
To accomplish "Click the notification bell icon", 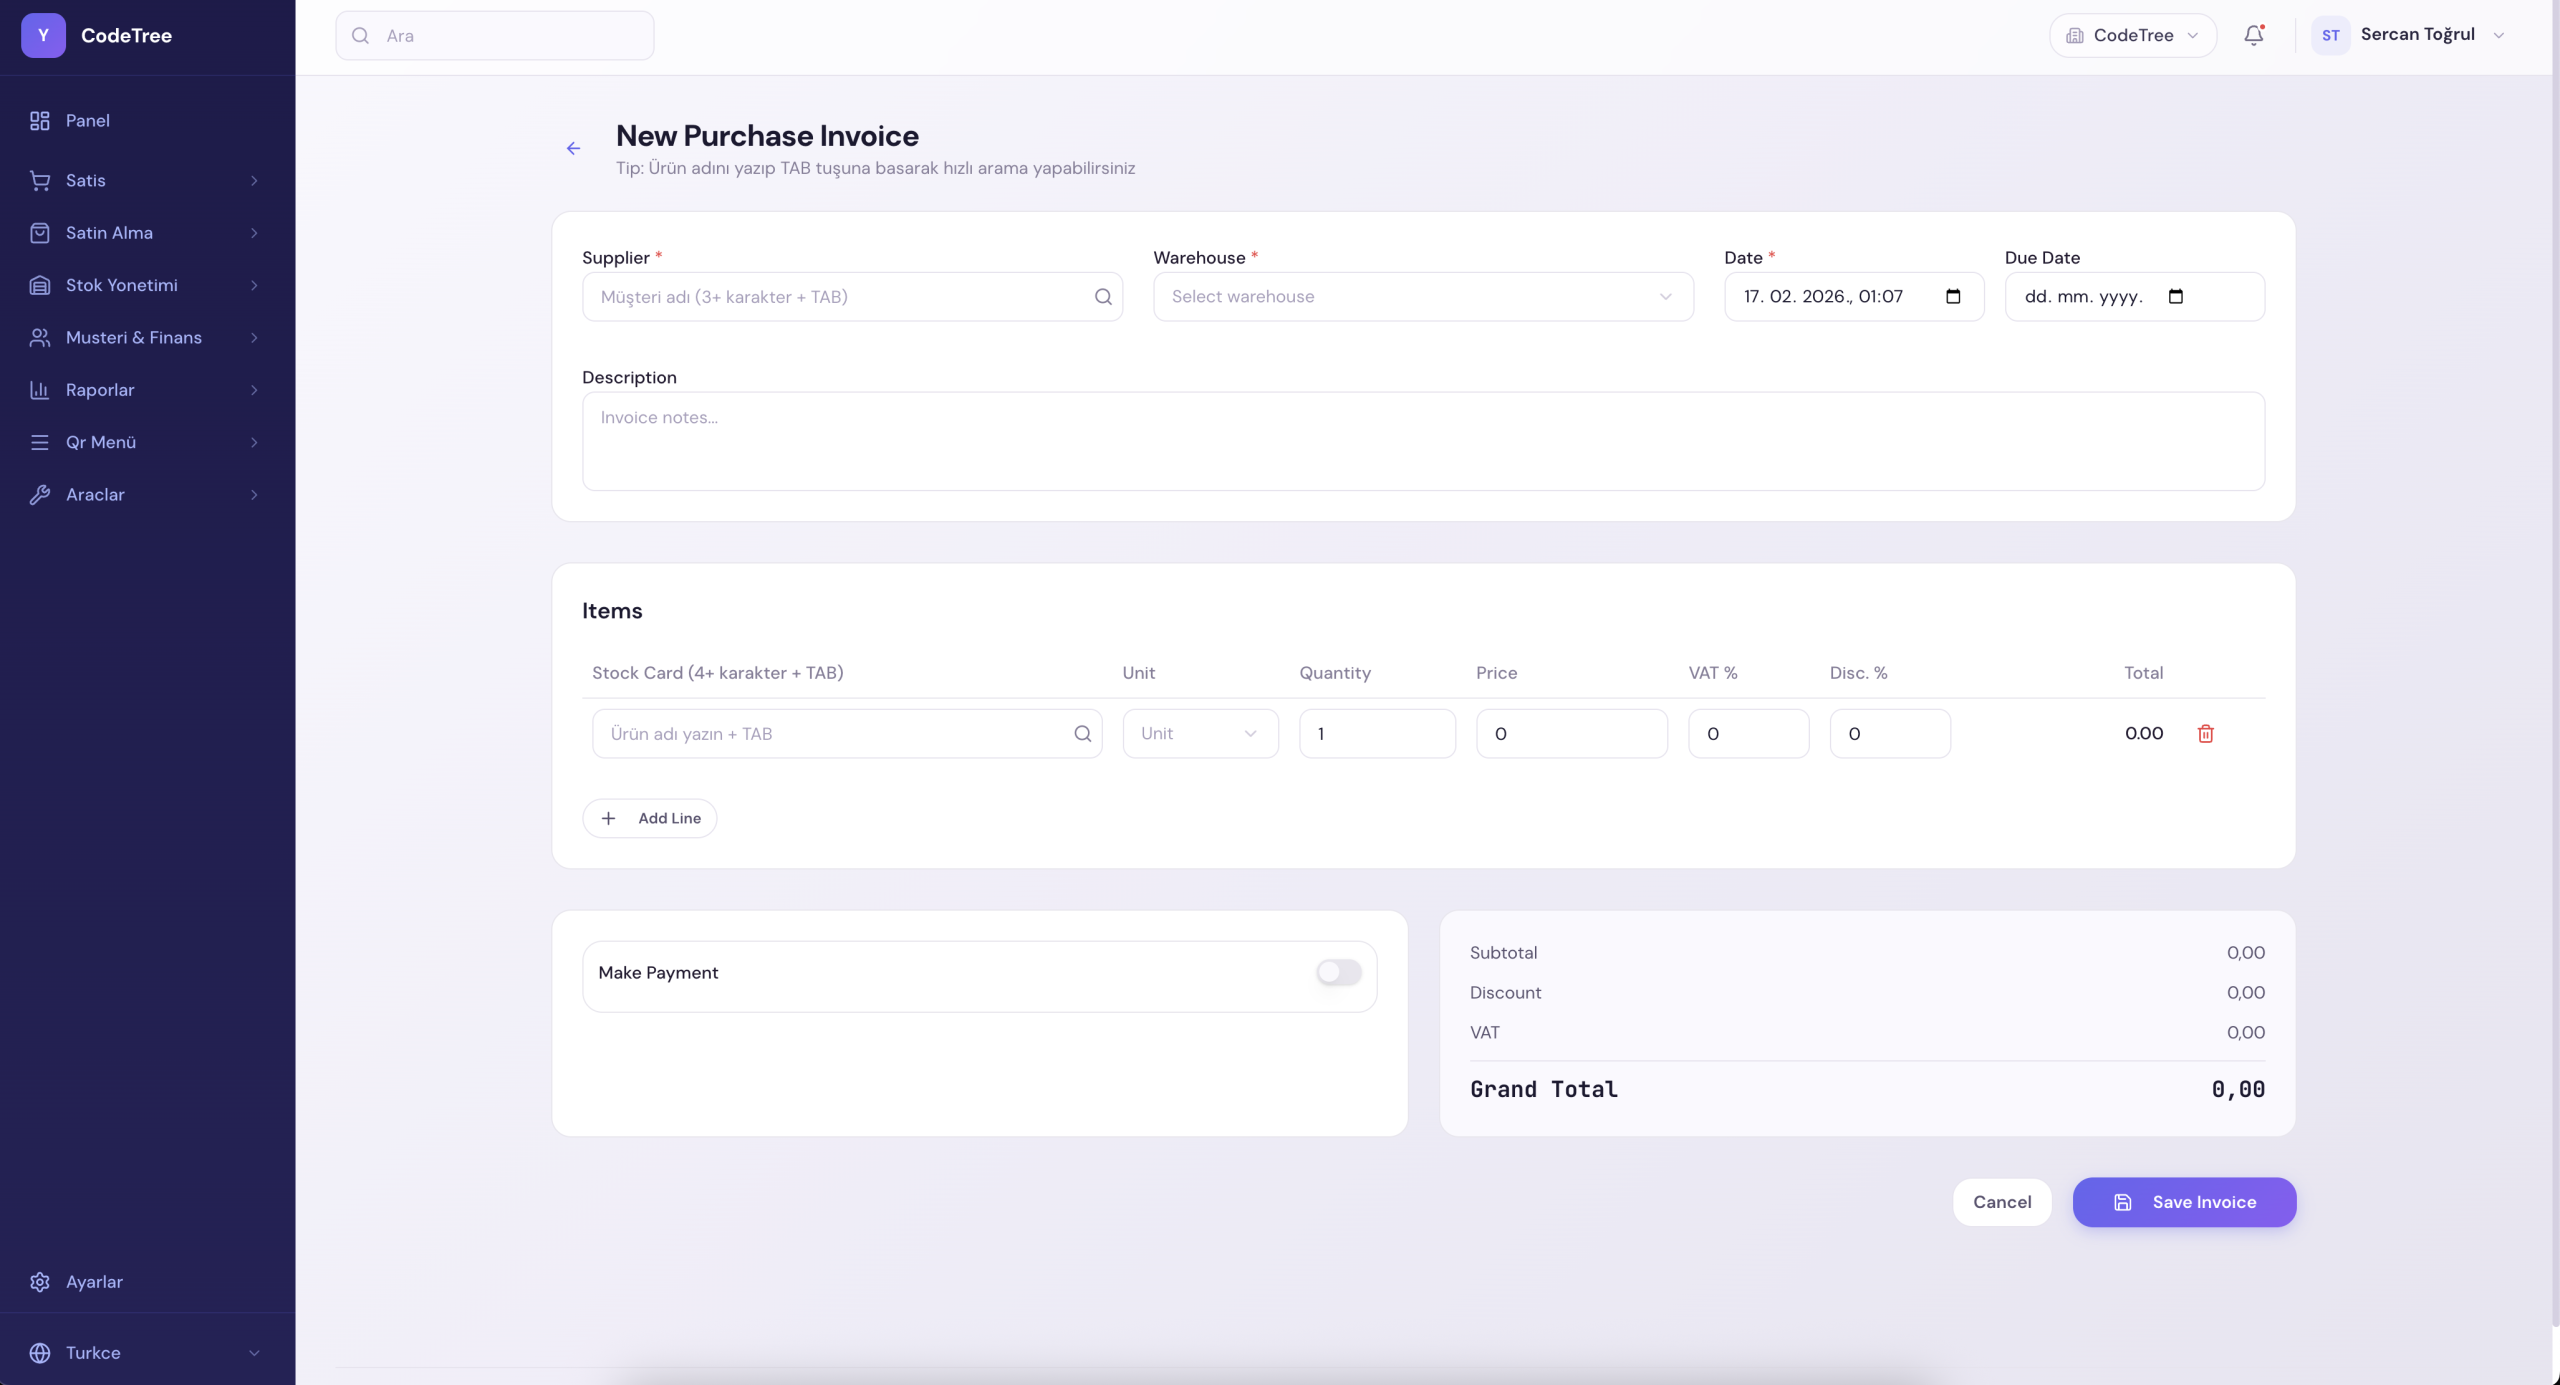I will click(2253, 36).
